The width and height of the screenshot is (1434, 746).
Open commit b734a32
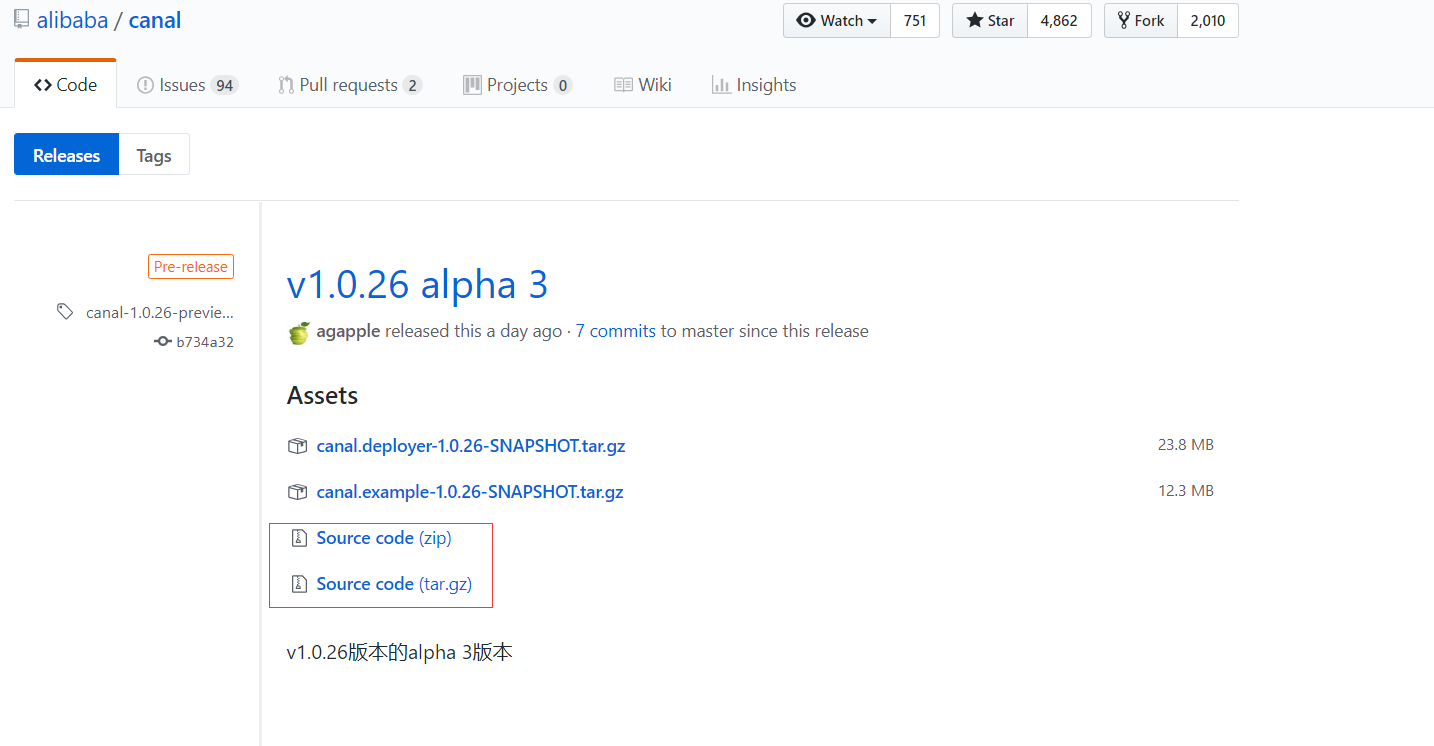pyautogui.click(x=205, y=342)
